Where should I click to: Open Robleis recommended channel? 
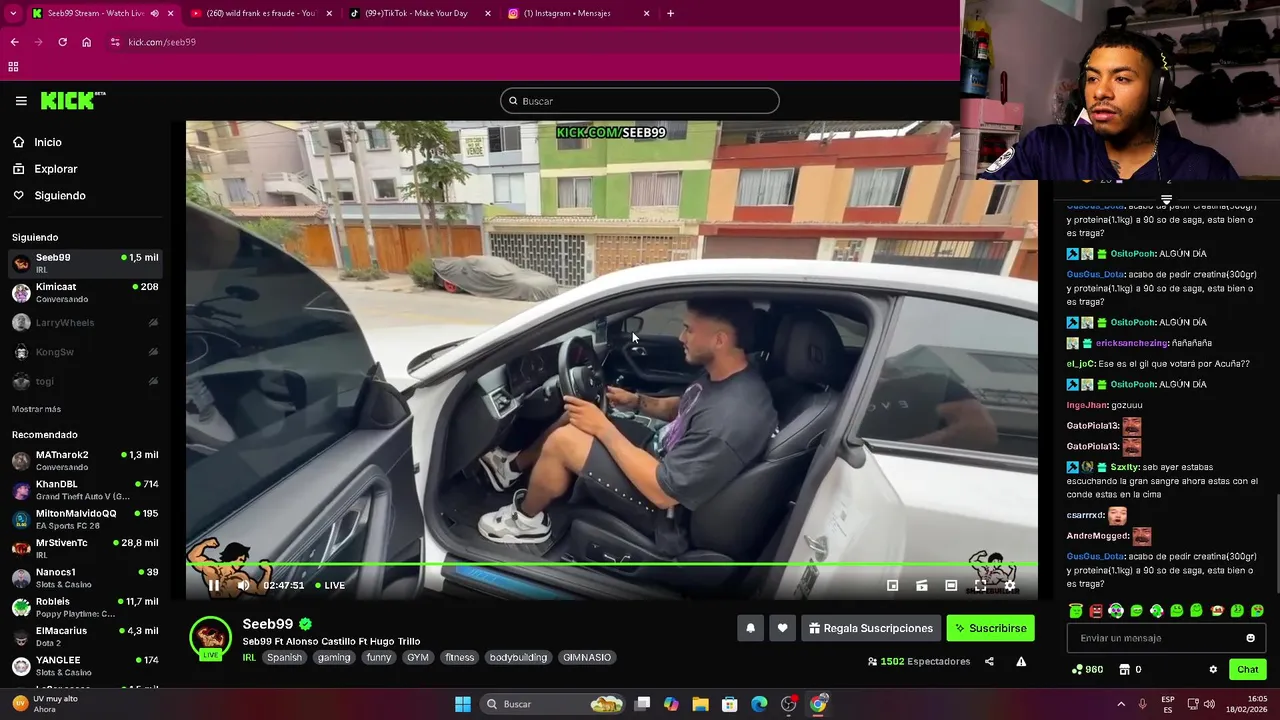[85, 607]
